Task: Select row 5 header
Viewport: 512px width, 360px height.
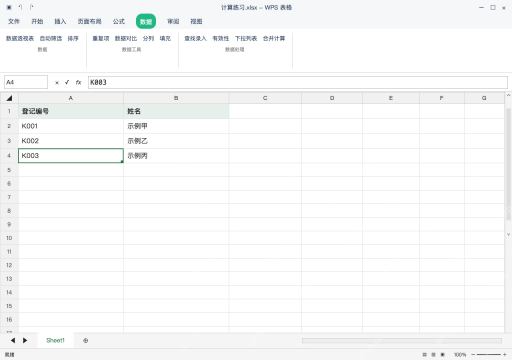Action: point(9,170)
